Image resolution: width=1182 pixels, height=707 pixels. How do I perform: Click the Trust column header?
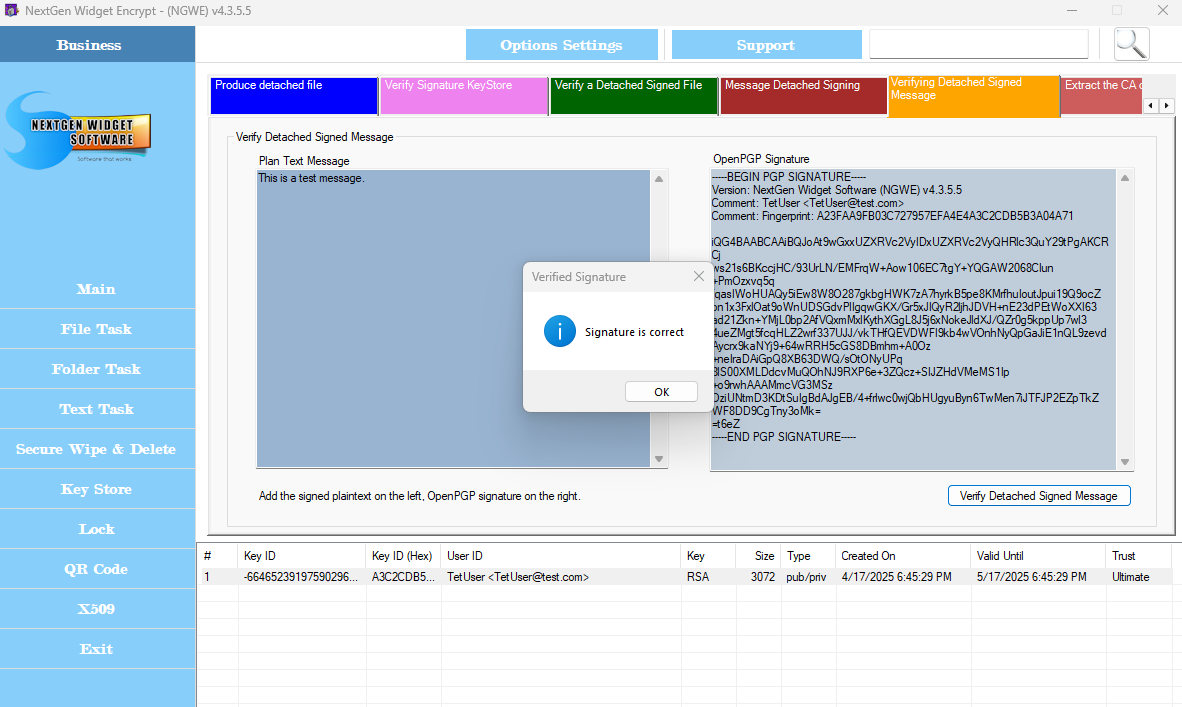(1138, 556)
